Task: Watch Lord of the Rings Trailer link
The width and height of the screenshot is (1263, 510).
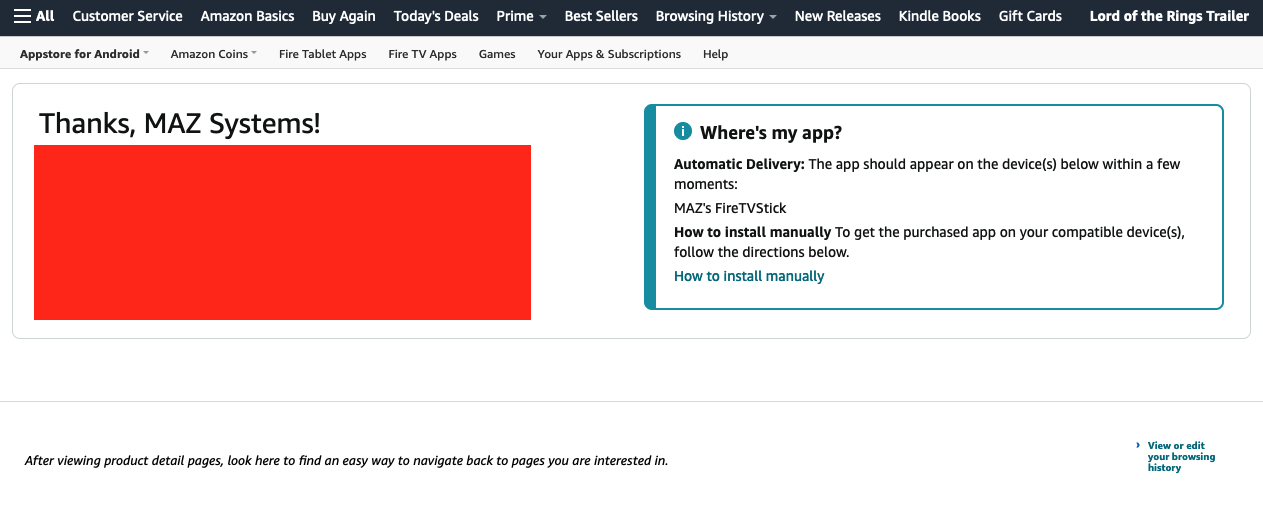Action: [1169, 16]
